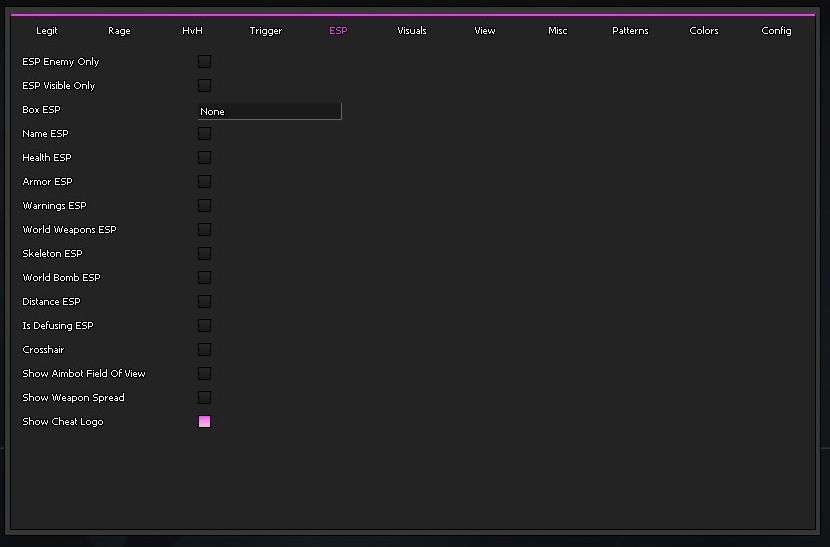The image size is (830, 547).
Task: Open the Misc tab
Action: coord(558,31)
